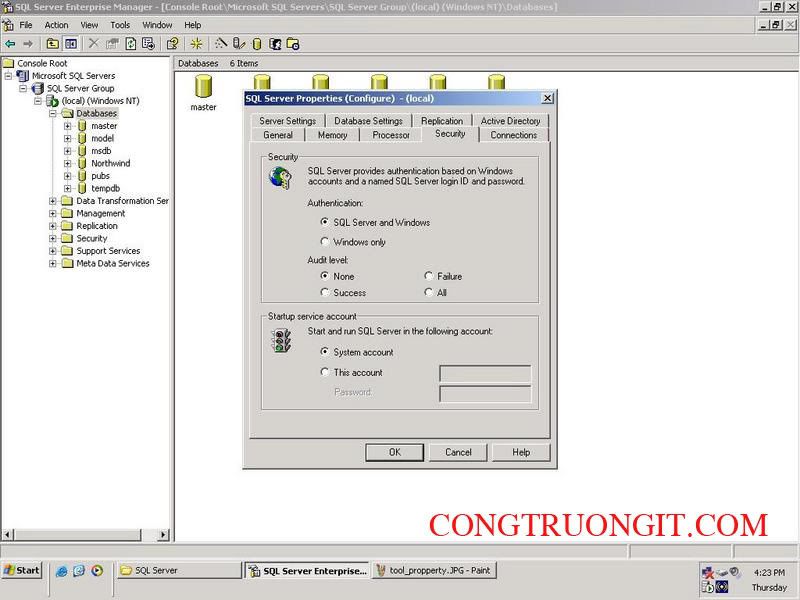Screen dimensions: 800x600
Task: Choose This account for startup service
Action: [x=324, y=371]
